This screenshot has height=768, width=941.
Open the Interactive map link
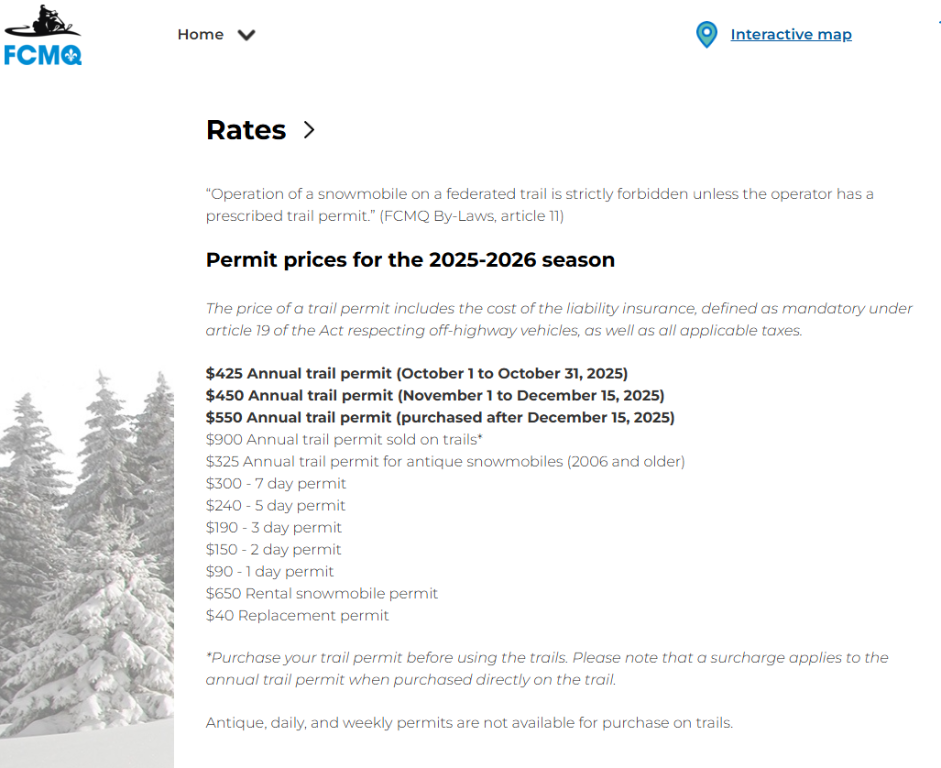[791, 35]
